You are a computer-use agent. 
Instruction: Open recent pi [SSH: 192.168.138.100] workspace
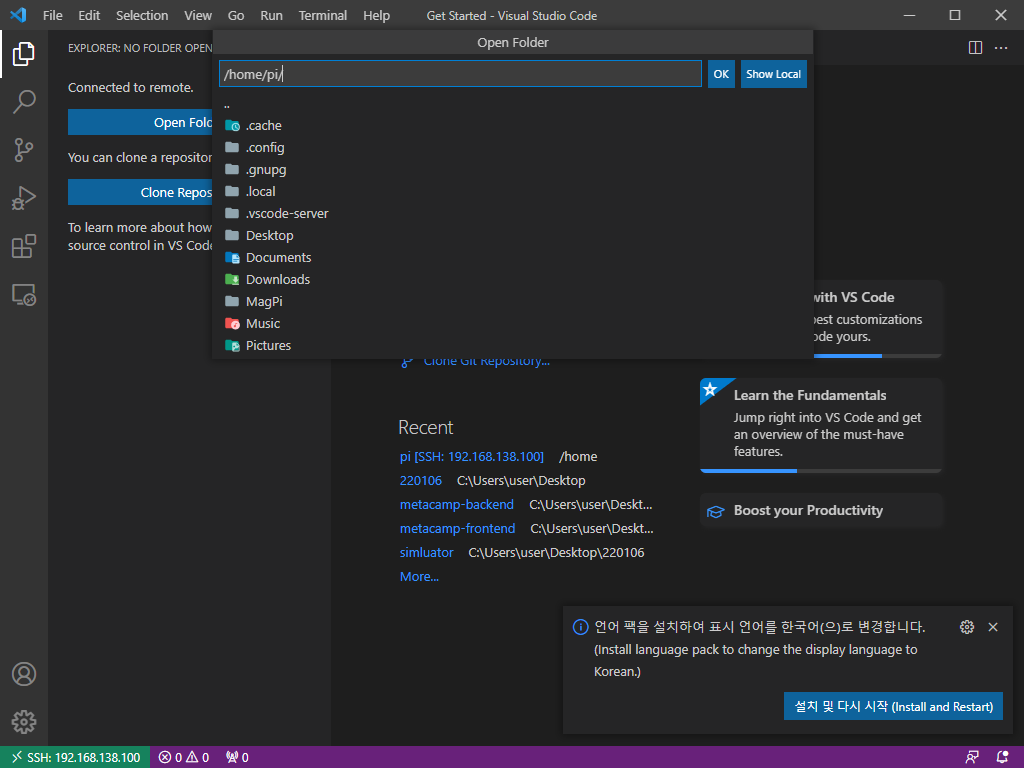(472, 456)
